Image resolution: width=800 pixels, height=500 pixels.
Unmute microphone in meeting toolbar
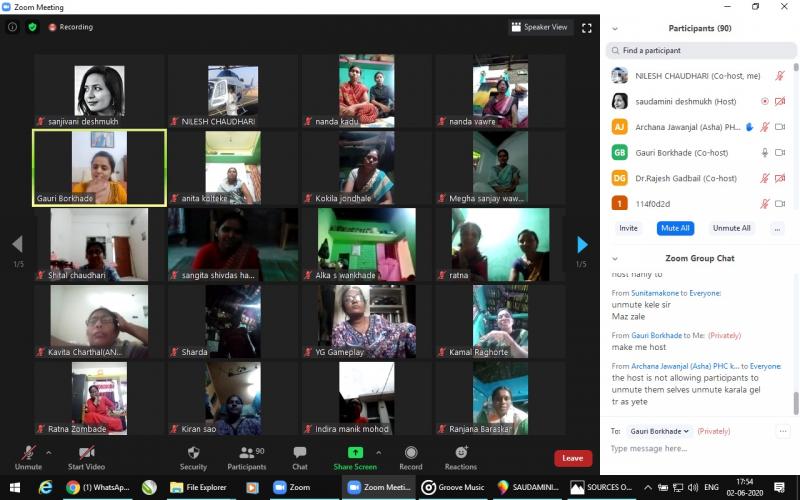point(29,457)
